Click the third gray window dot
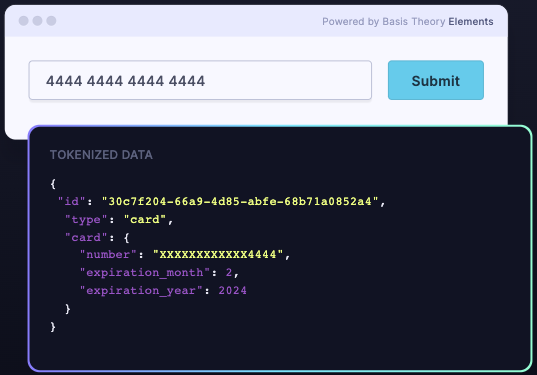Viewport: 537px width, 375px height. [x=51, y=21]
